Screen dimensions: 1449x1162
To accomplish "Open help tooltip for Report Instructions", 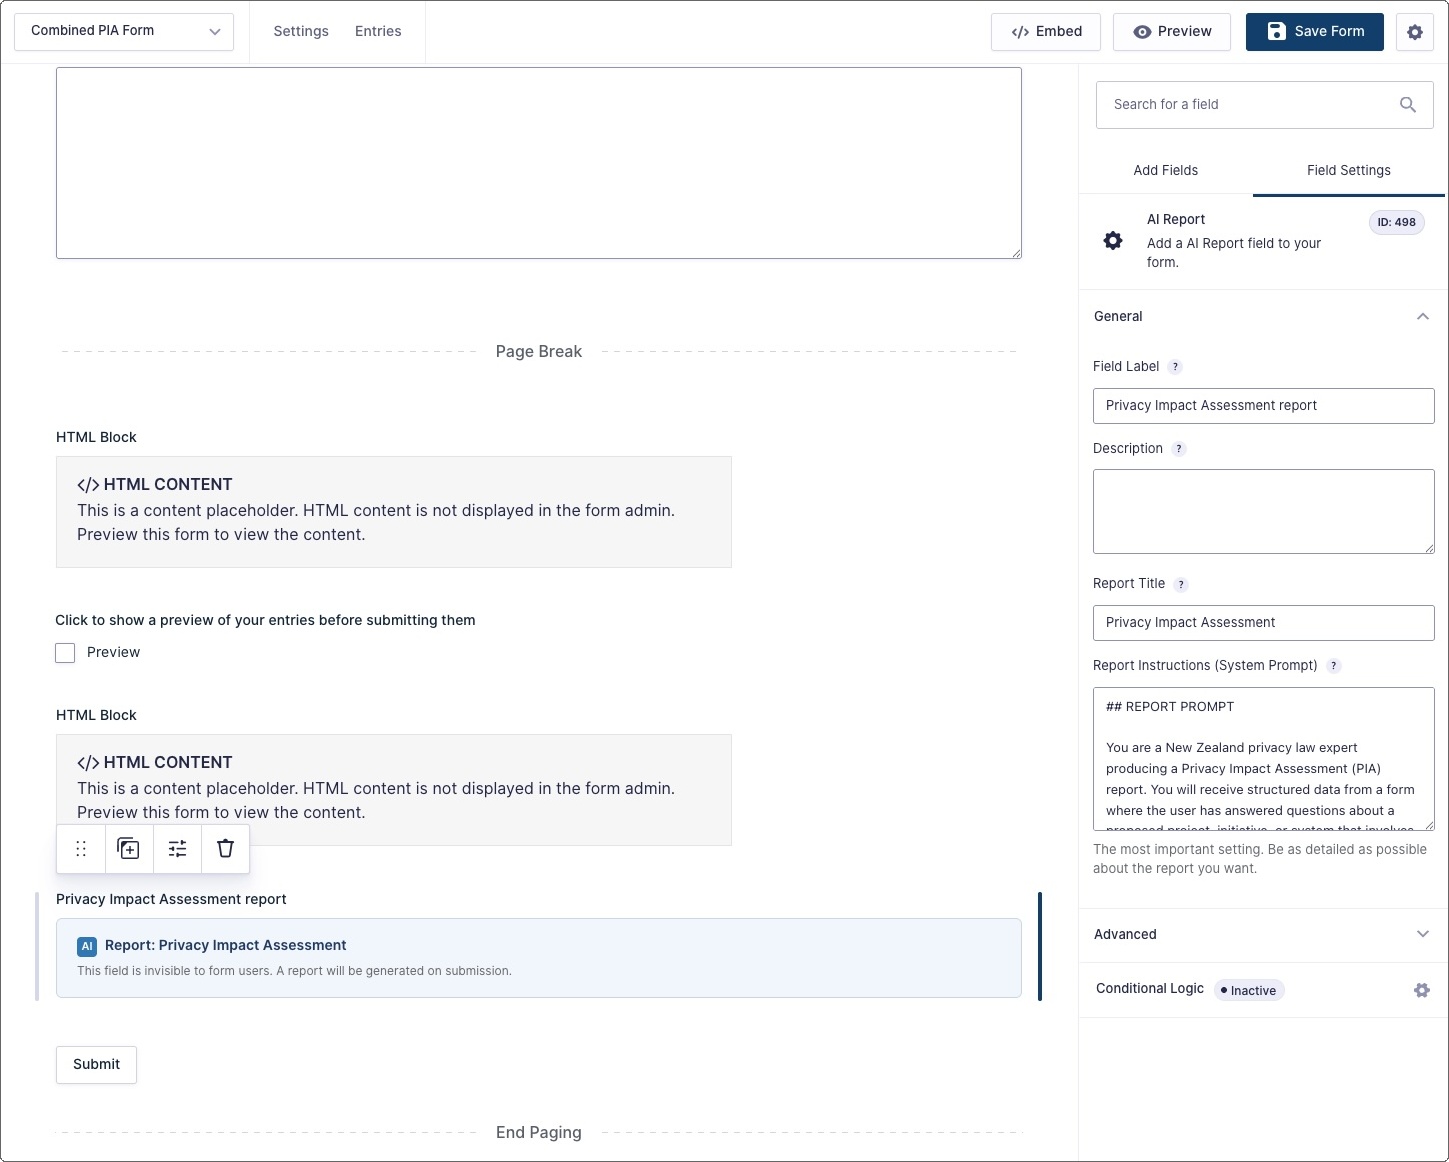I will pos(1333,666).
